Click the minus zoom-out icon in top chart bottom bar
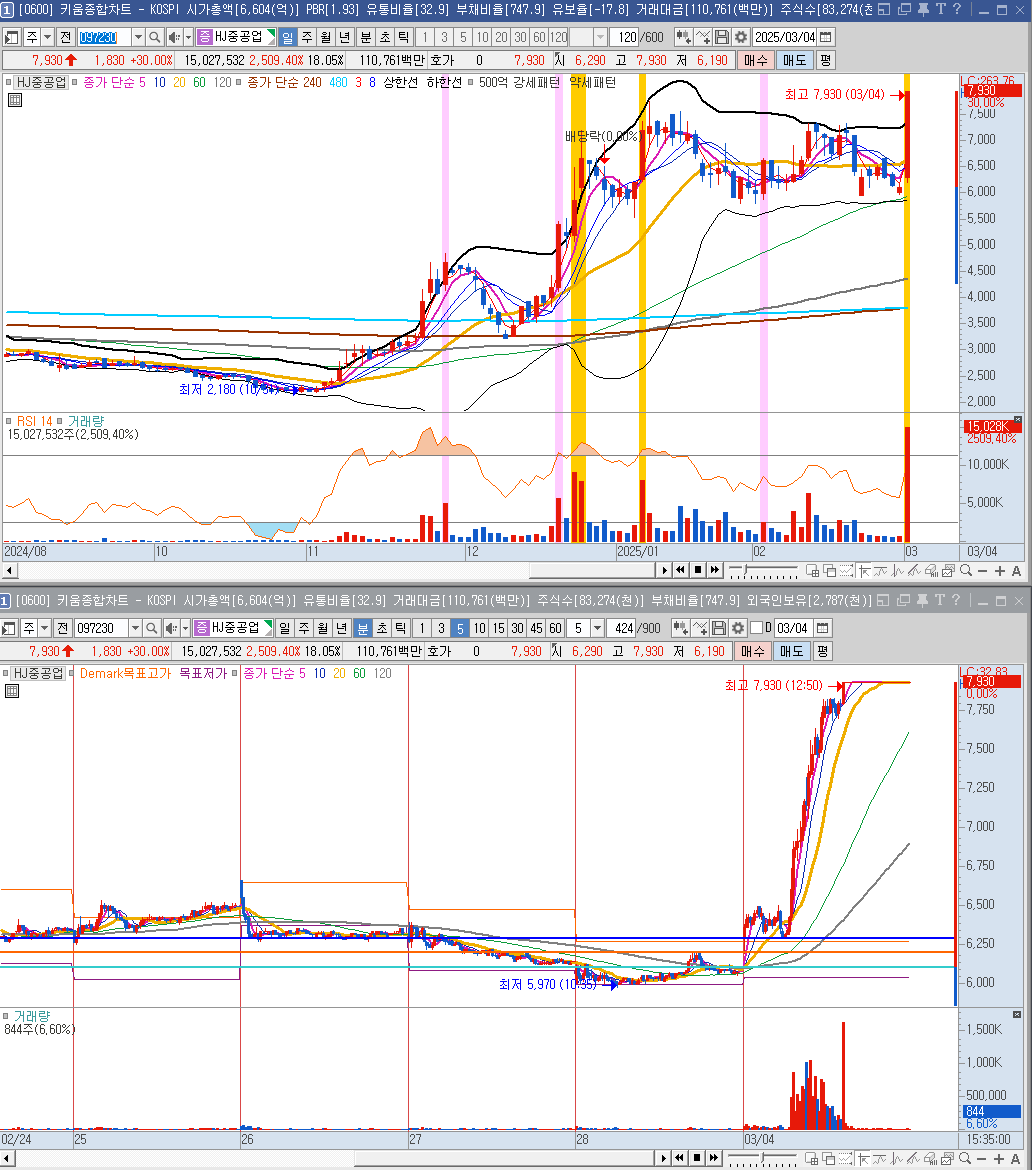 click(983, 571)
